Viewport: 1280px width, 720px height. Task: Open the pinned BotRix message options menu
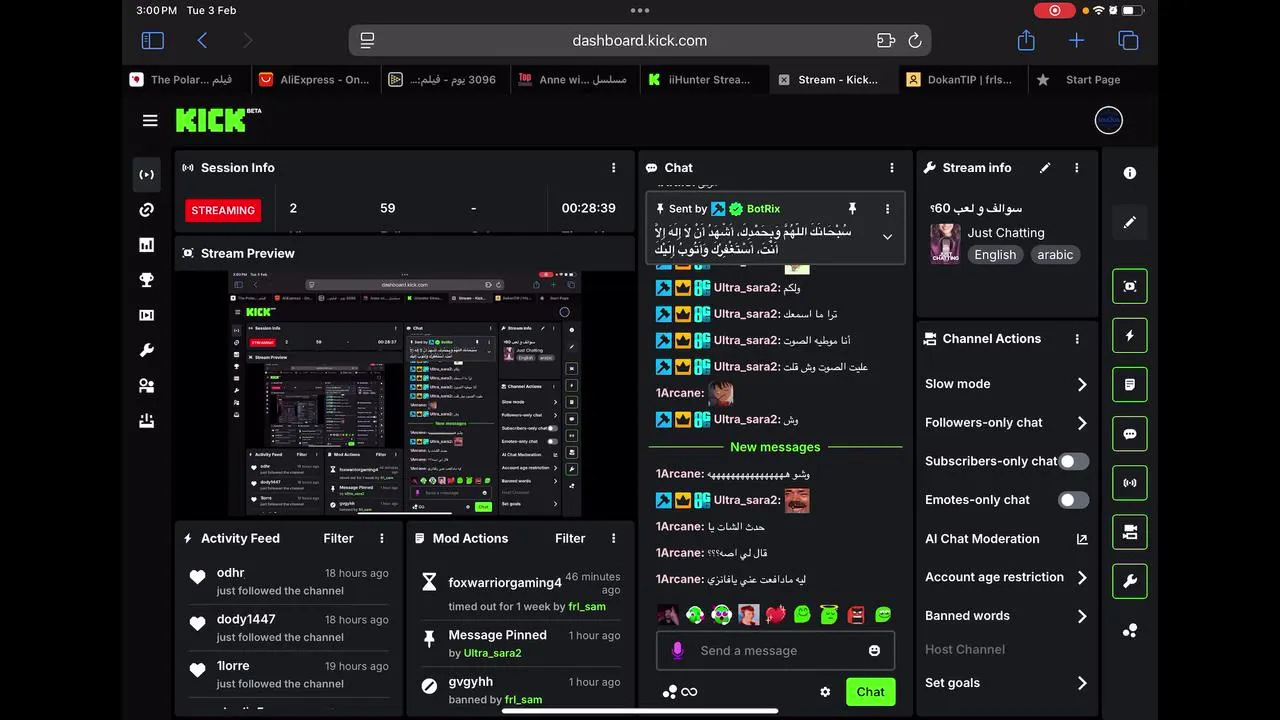coord(887,209)
